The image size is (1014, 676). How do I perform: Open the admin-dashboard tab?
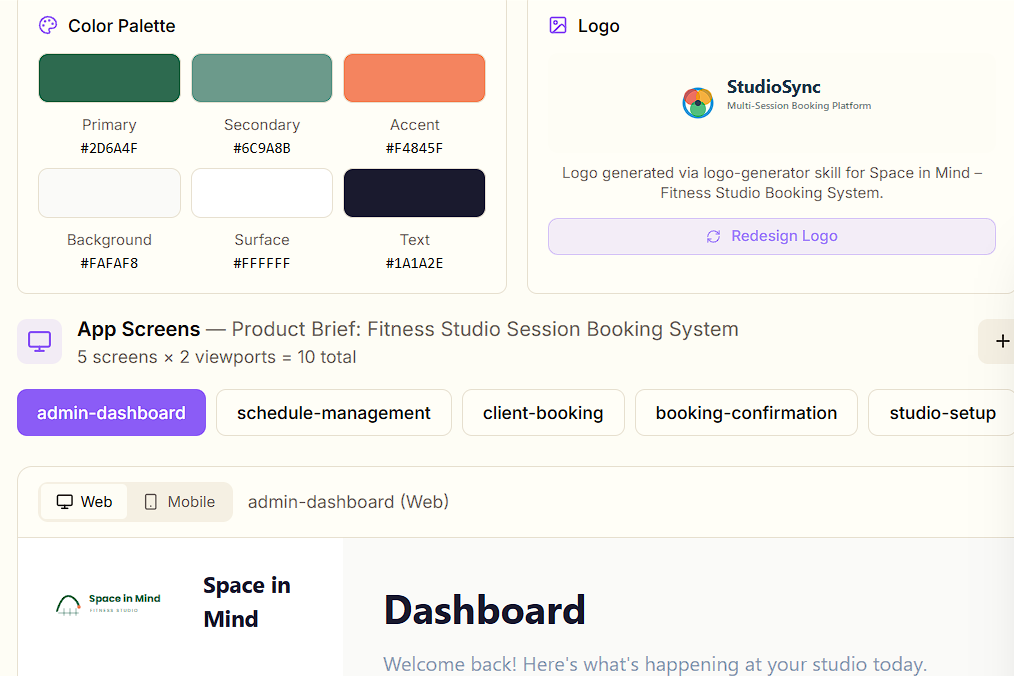[x=111, y=413]
